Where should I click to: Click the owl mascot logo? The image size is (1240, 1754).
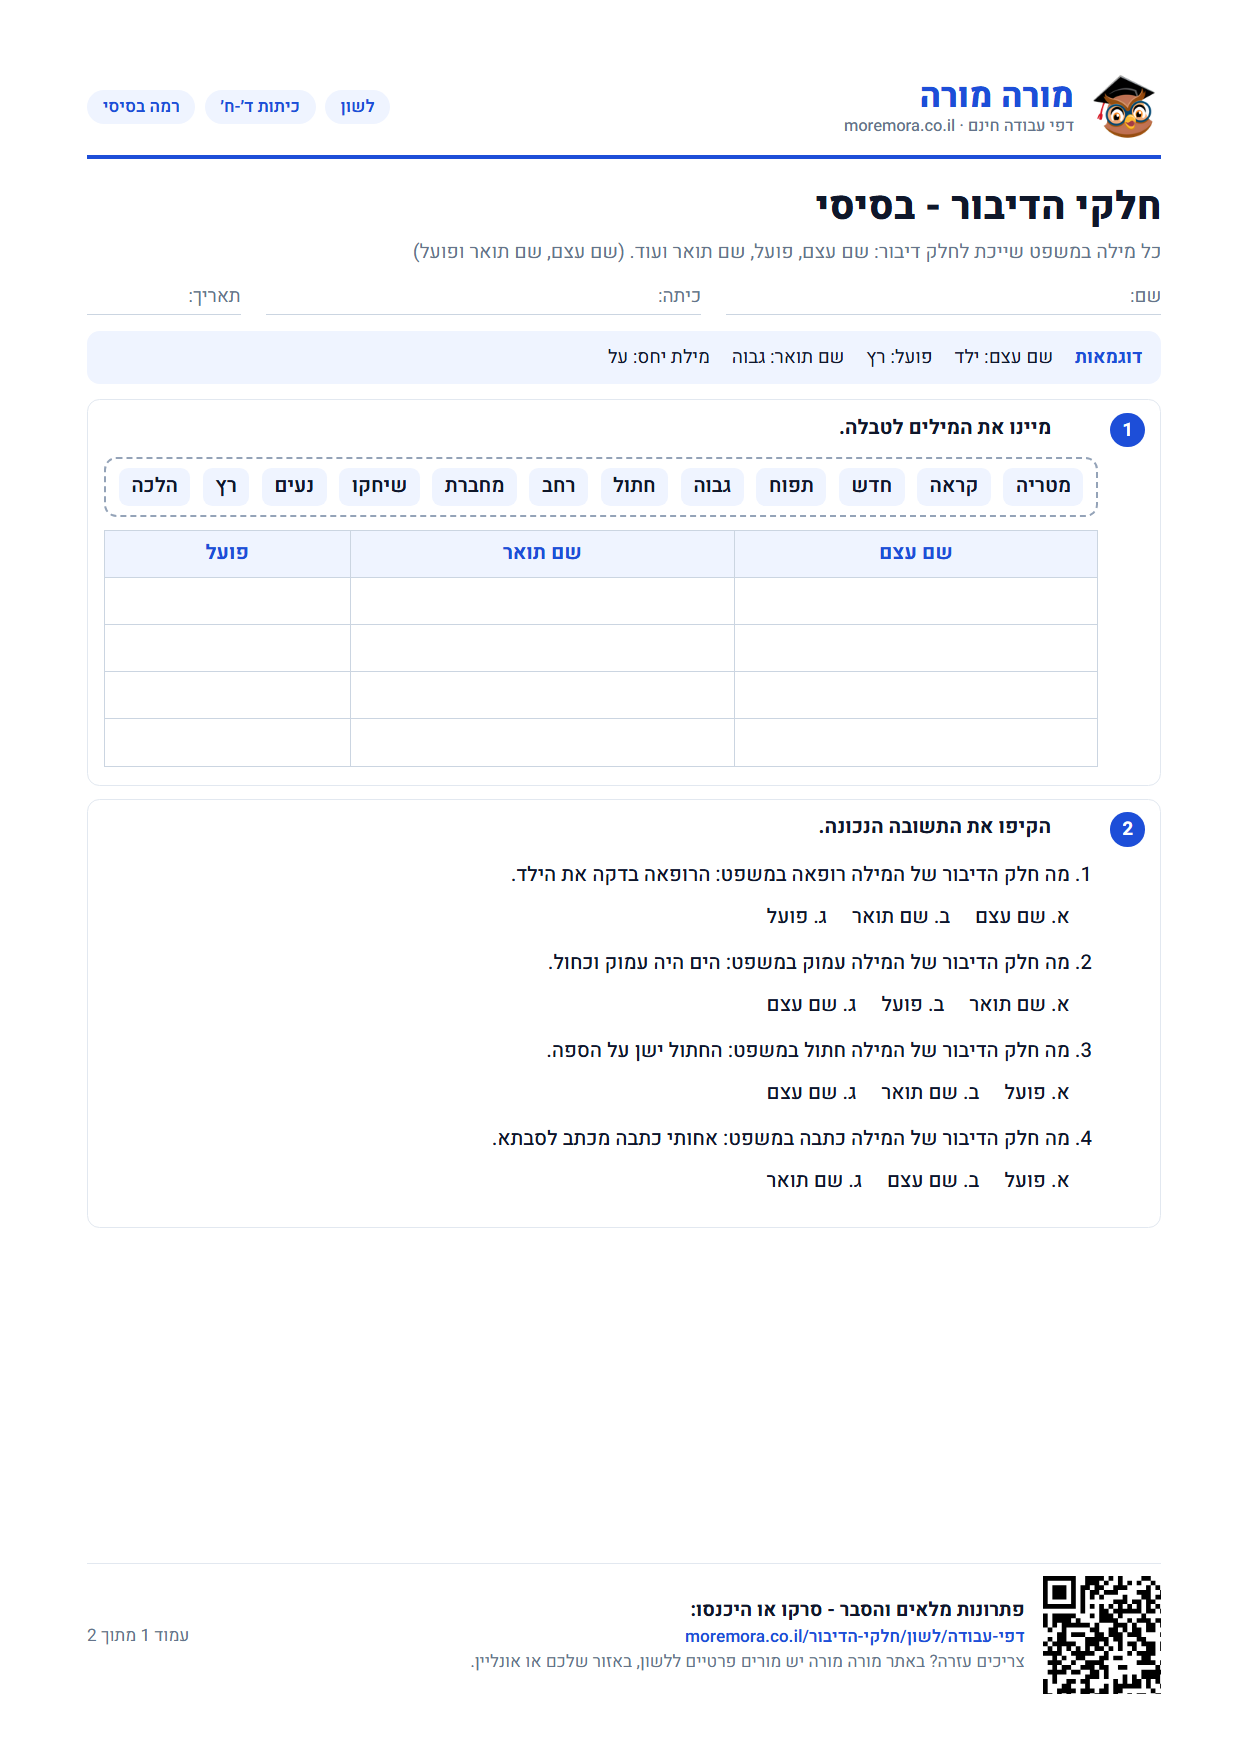coord(1124,106)
